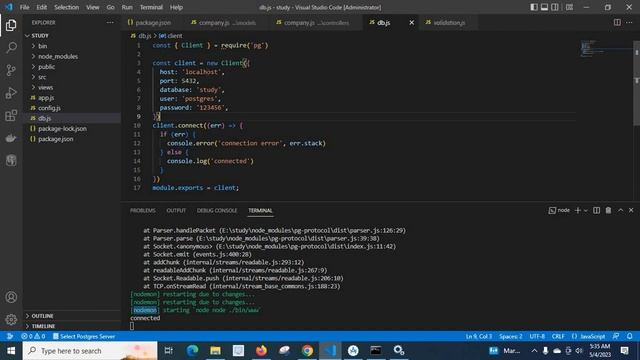Open Customize Layout control
Screen dimensions: 640x360
pos(569,7)
